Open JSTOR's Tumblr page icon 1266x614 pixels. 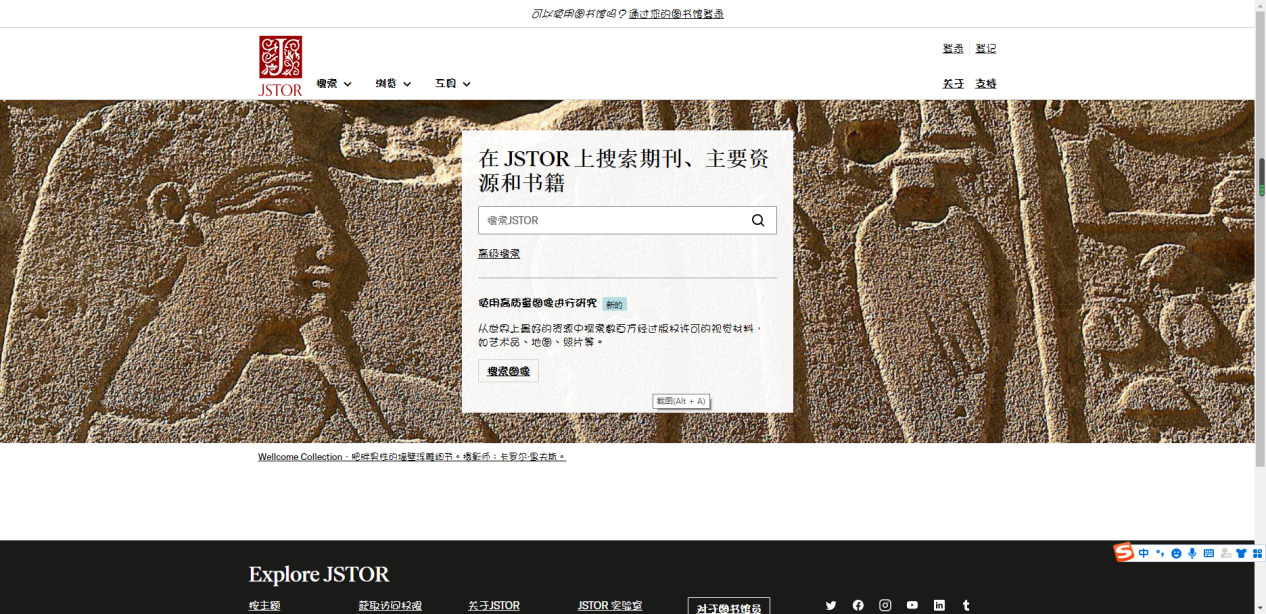[966, 605]
